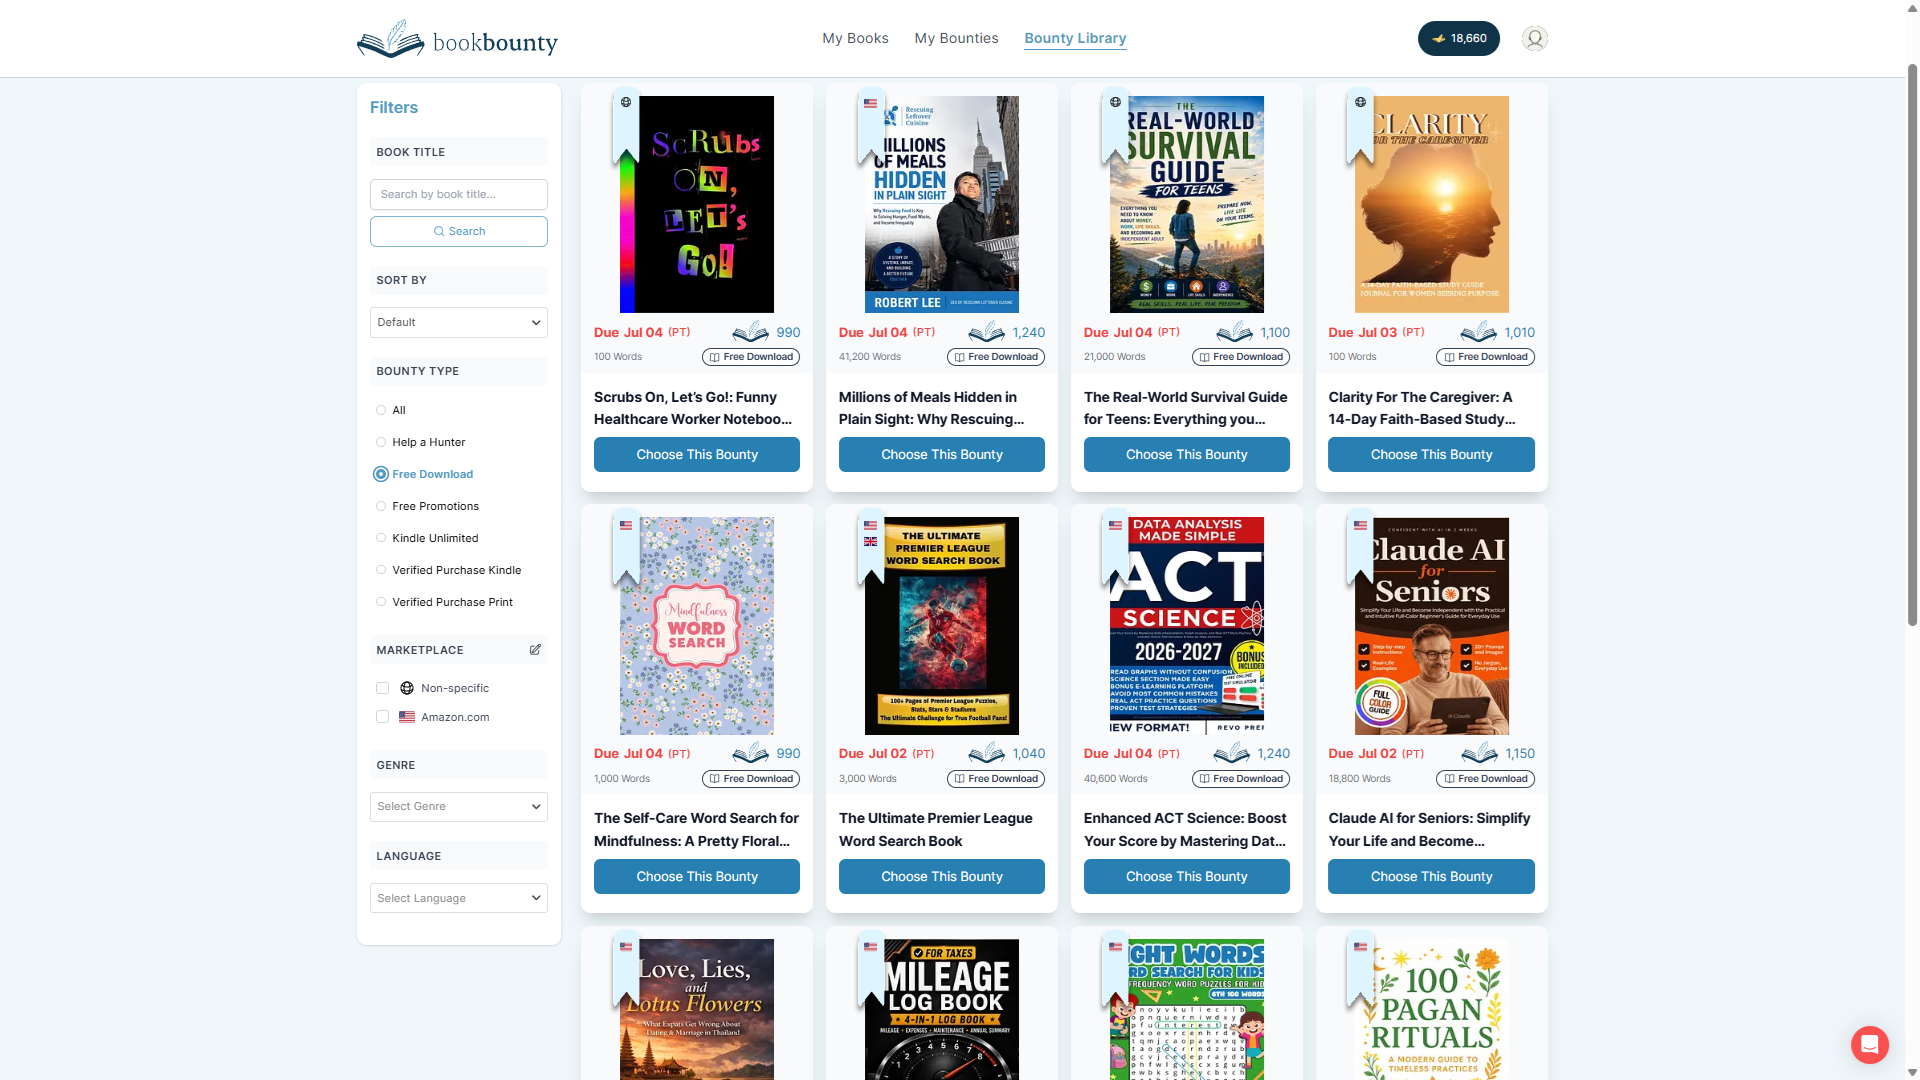Open the 100 Pagan Rituals cover thumbnail

1431,1009
